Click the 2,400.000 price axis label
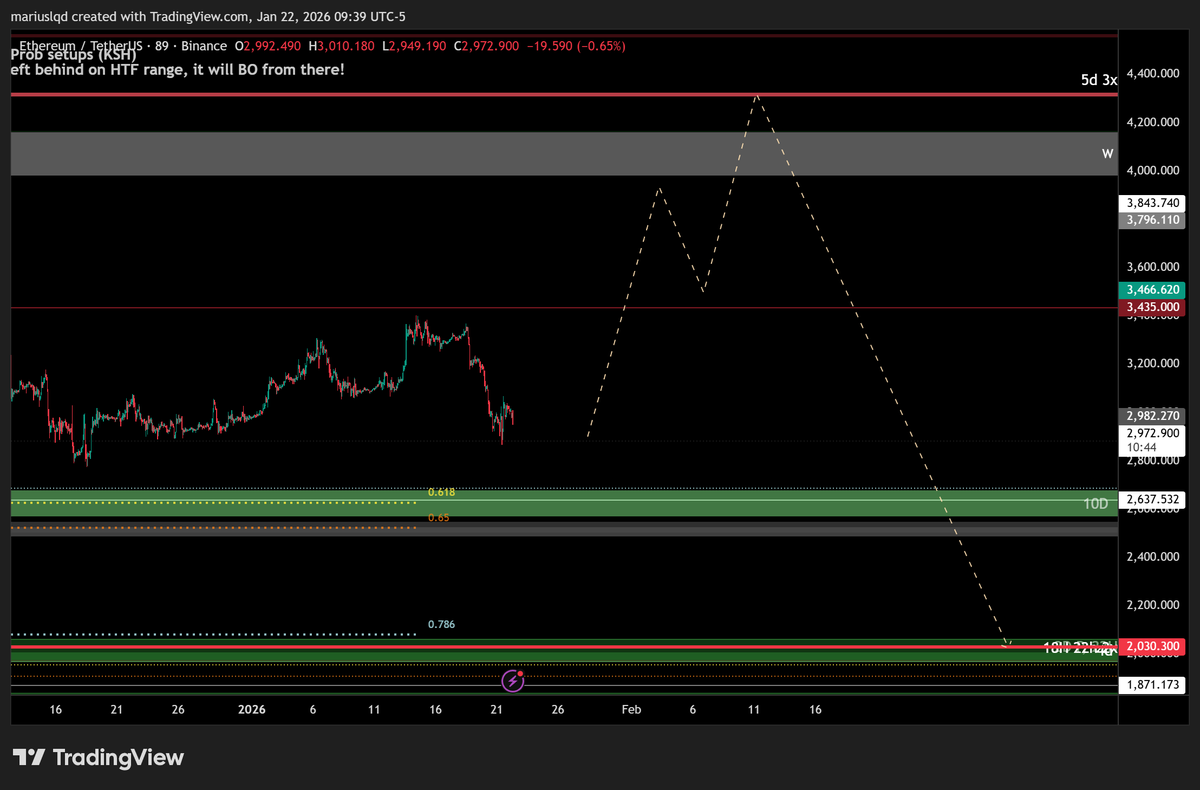This screenshot has height=790, width=1200. pyautogui.click(x=1153, y=556)
